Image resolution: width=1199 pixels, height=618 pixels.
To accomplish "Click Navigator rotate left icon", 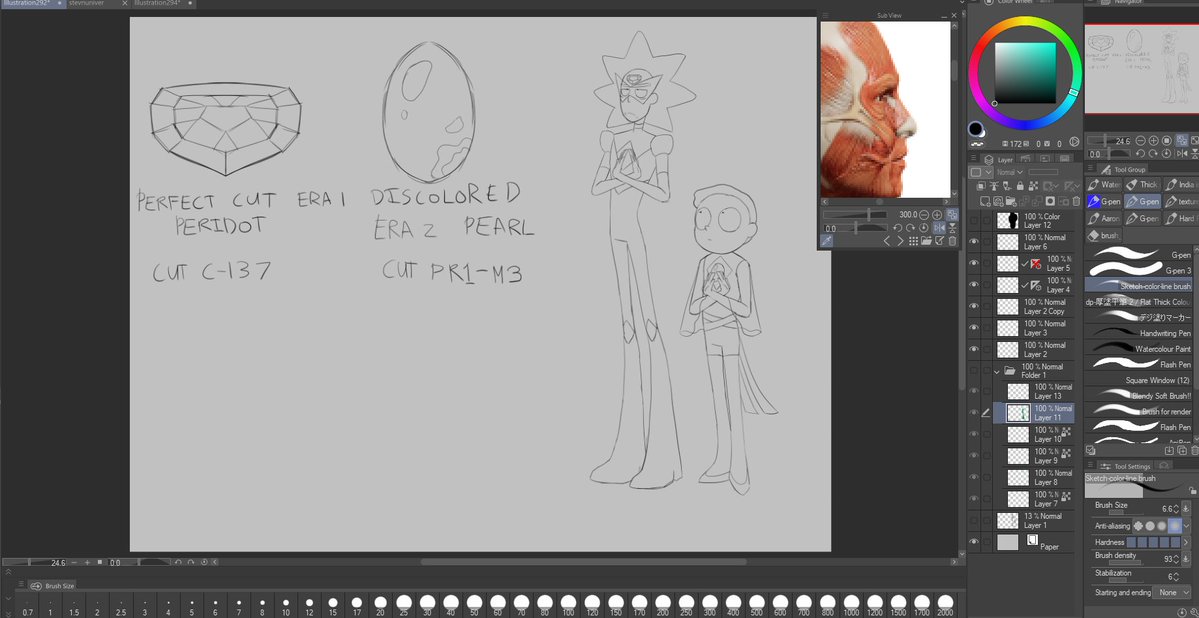I will tap(1140, 154).
